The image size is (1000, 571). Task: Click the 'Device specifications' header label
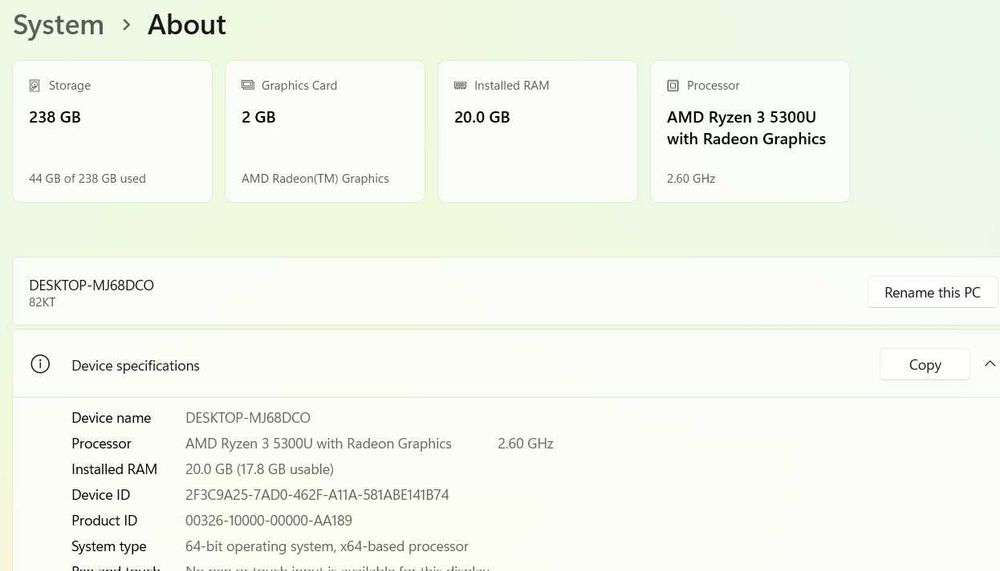[x=135, y=366]
